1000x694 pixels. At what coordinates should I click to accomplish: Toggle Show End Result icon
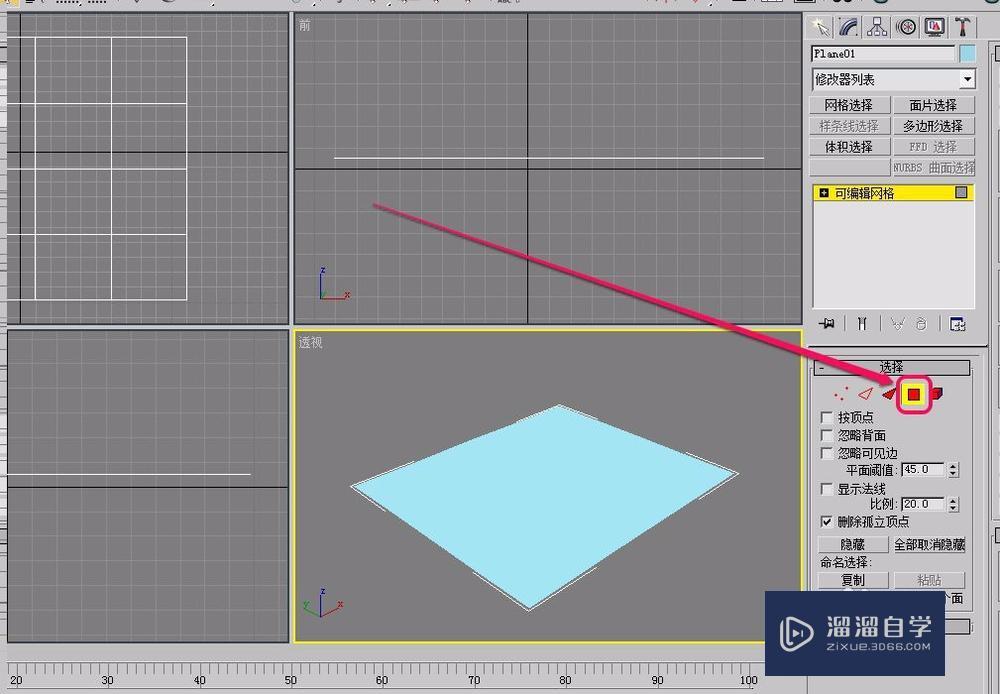[x=862, y=324]
